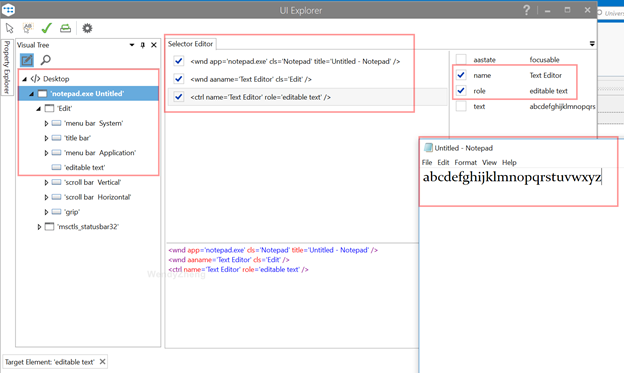Minimize the UI Explorer window
The height and width of the screenshot is (373, 624).
548,11
